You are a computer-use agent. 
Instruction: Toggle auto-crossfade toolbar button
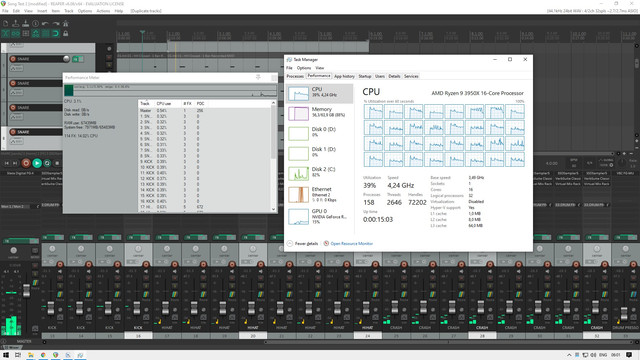[6, 33]
